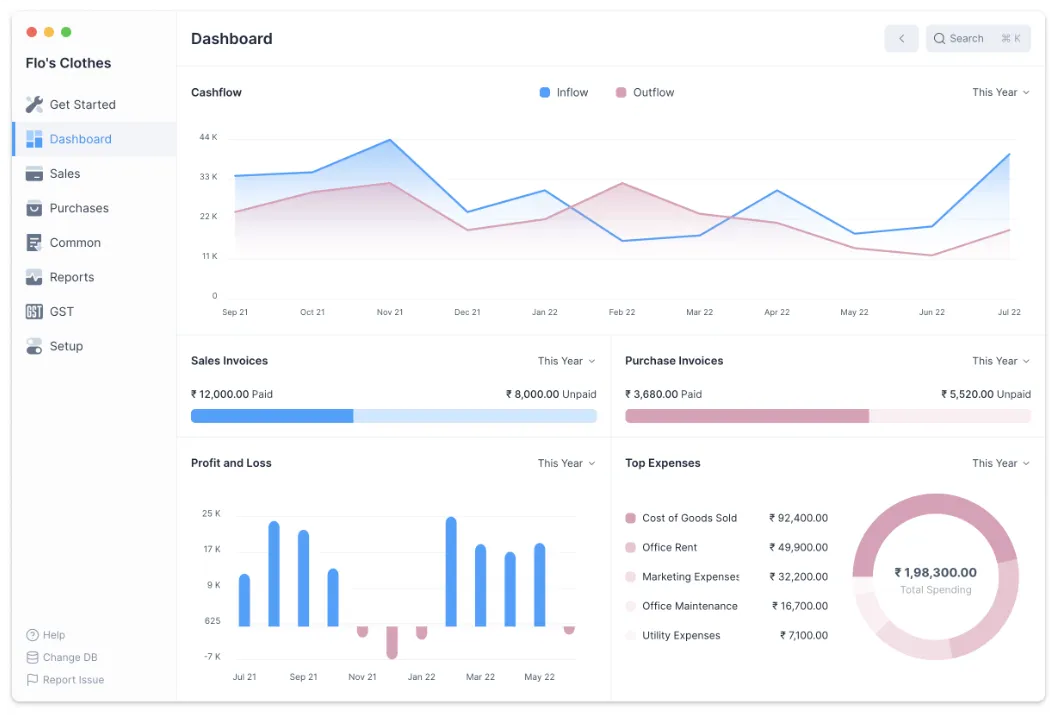1050x715 pixels.
Task: Click the ₹ 3,680.00 Paid amount
Action: [x=664, y=394]
